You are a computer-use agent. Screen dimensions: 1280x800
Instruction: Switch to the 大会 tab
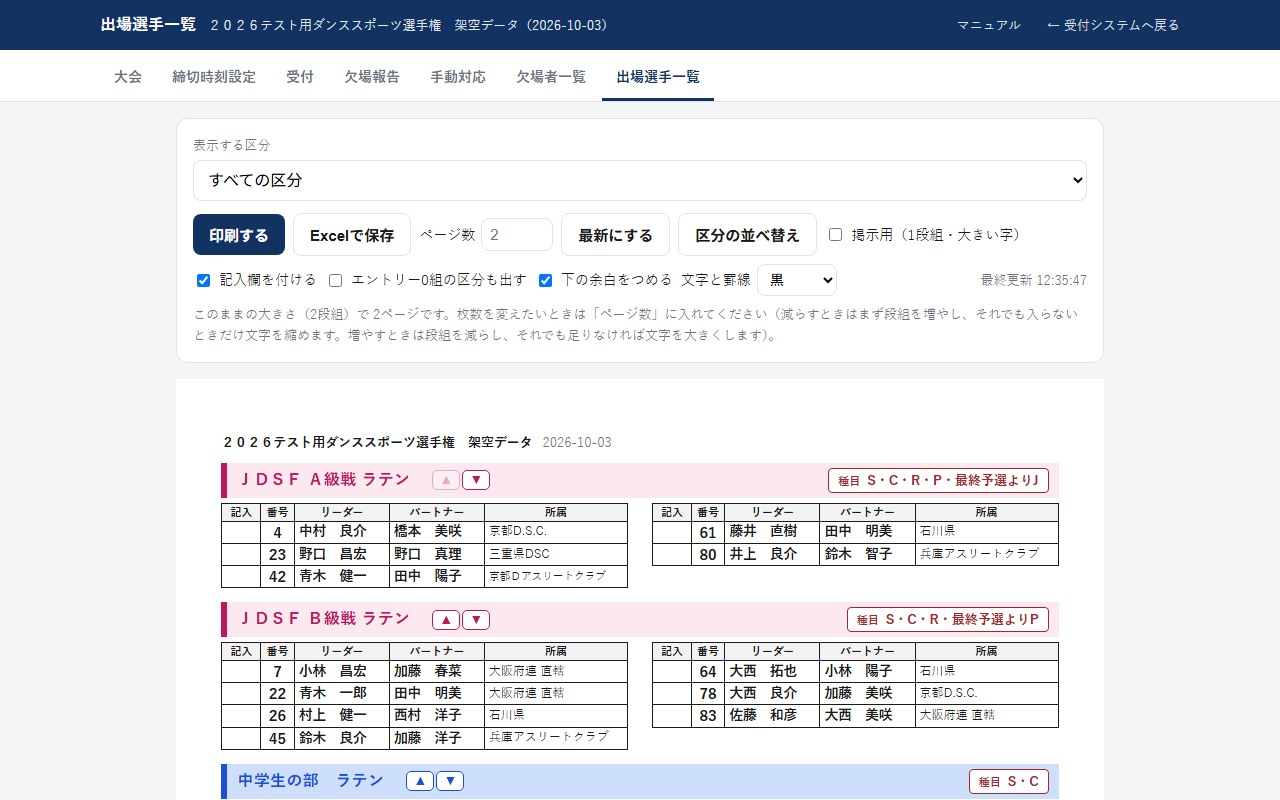(x=128, y=77)
